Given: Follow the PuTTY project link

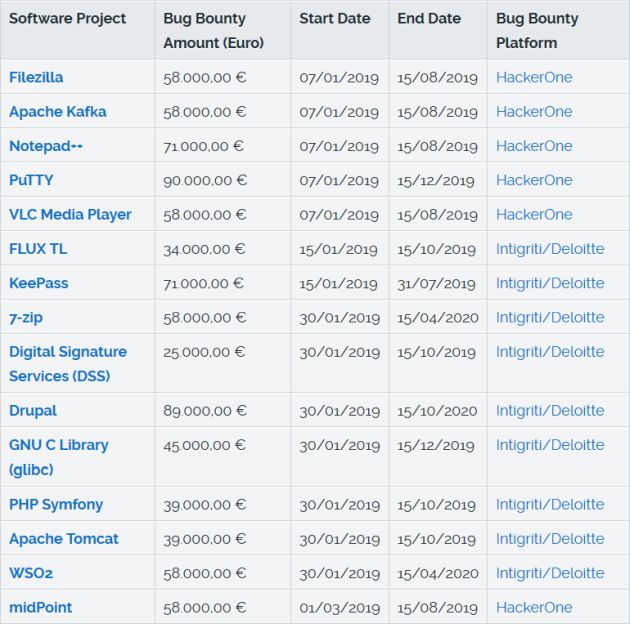Looking at the screenshot, I should coord(31,180).
